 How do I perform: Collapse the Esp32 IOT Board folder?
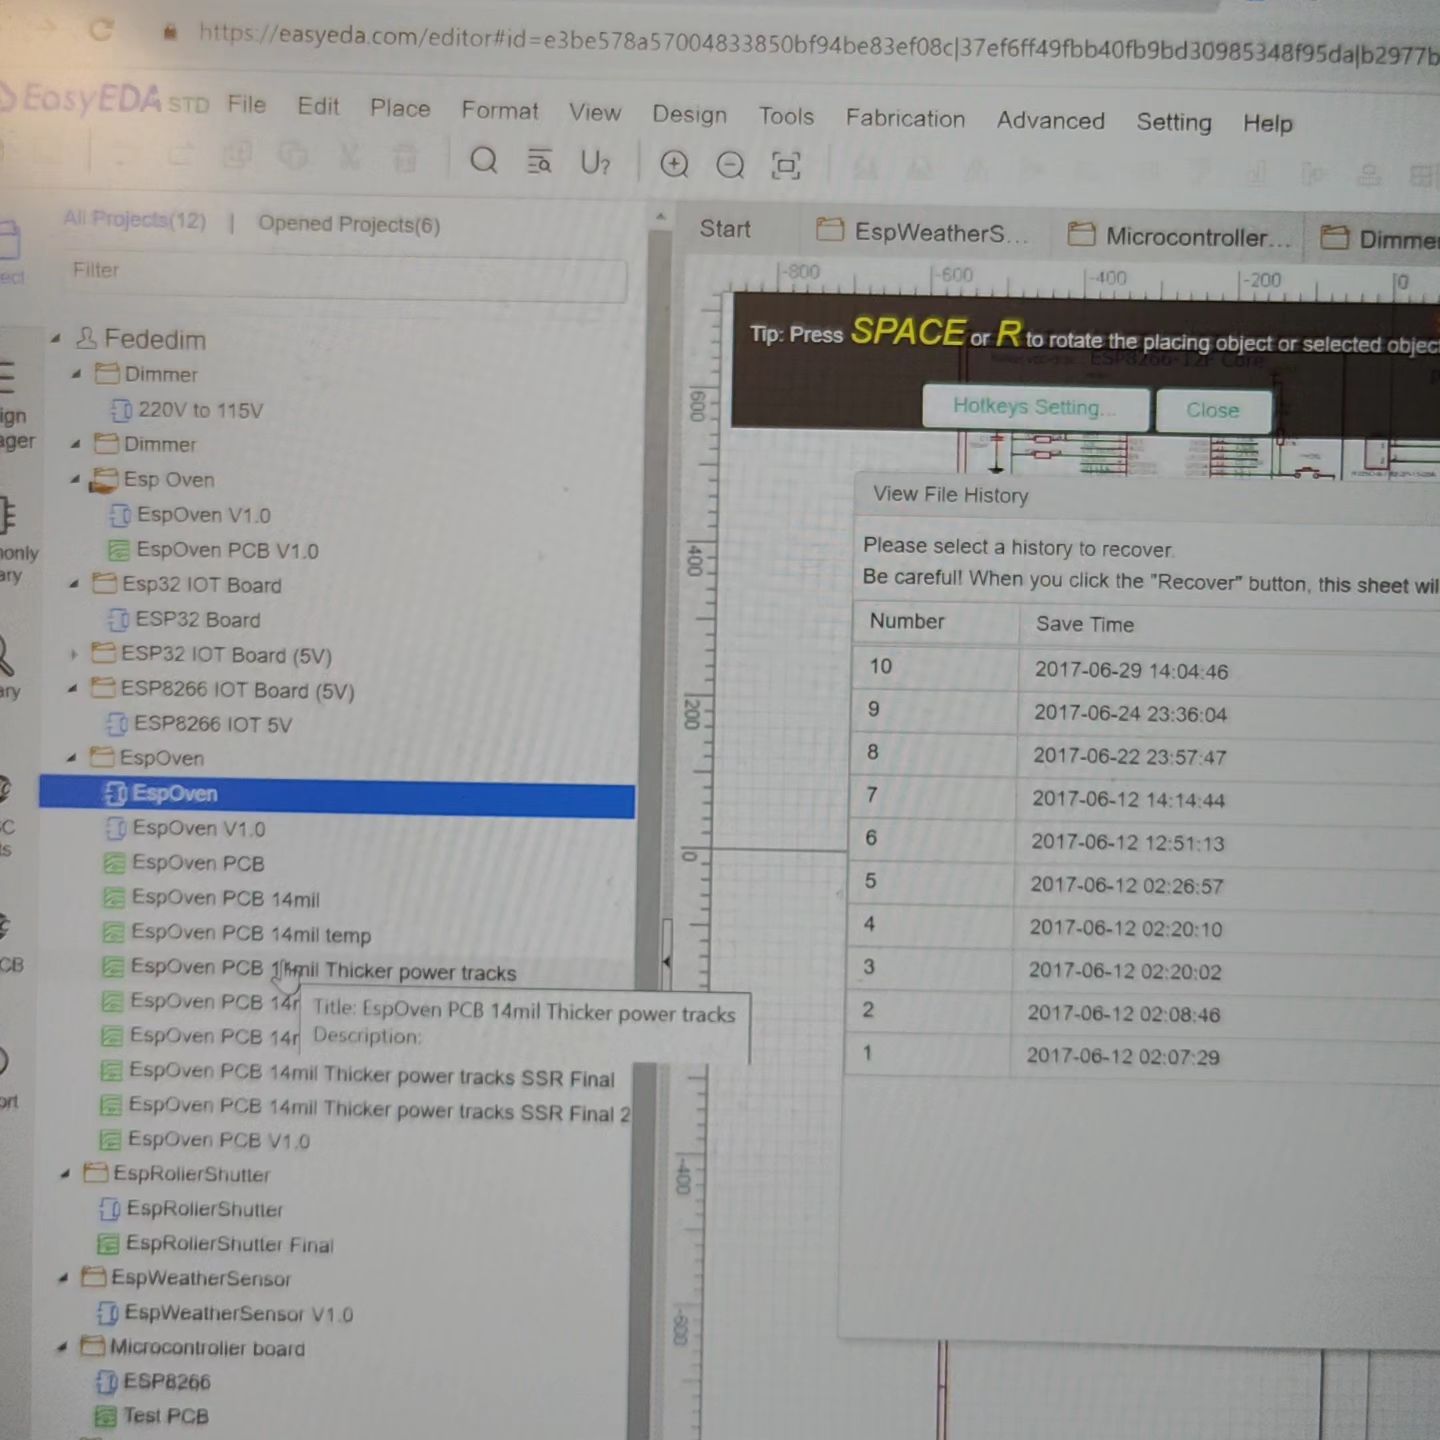73,584
